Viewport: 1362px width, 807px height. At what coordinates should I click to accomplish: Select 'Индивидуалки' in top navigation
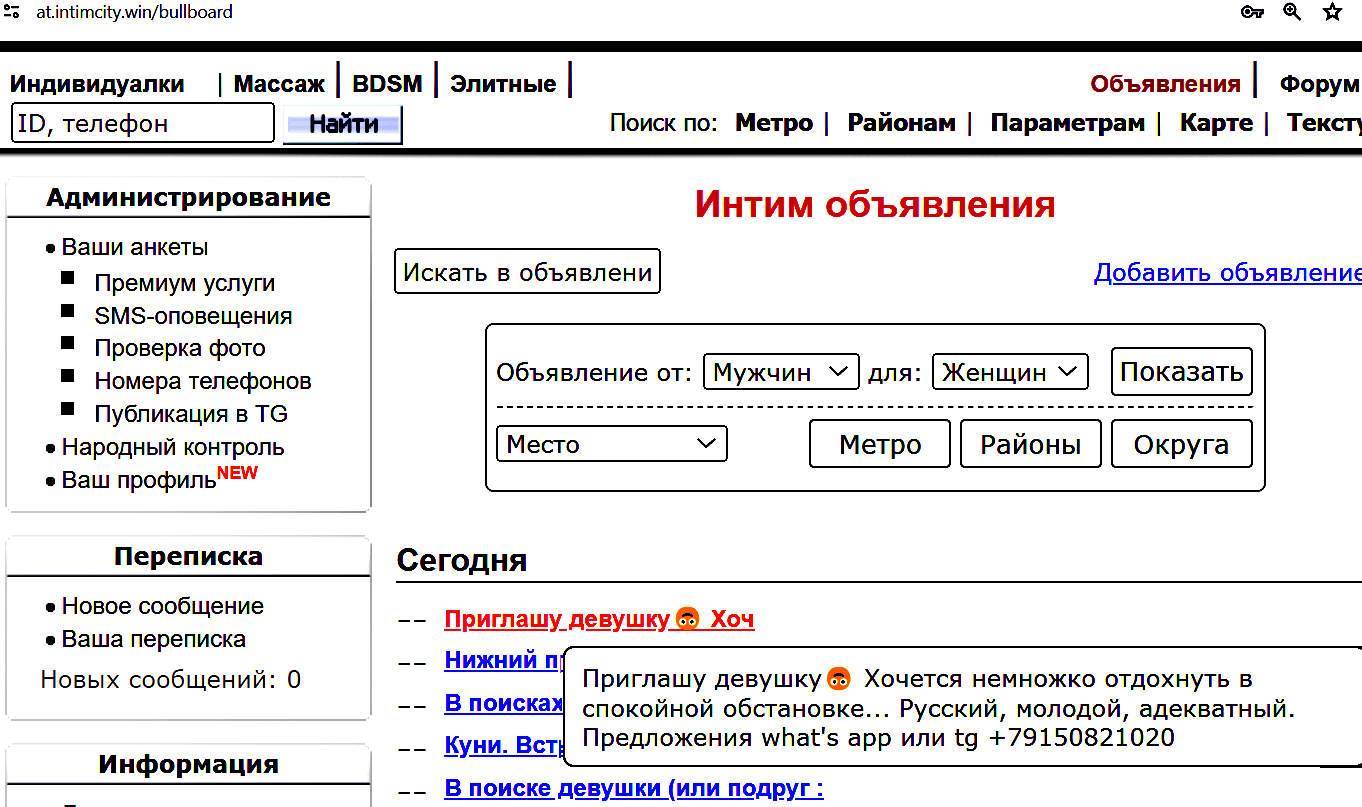pos(97,84)
